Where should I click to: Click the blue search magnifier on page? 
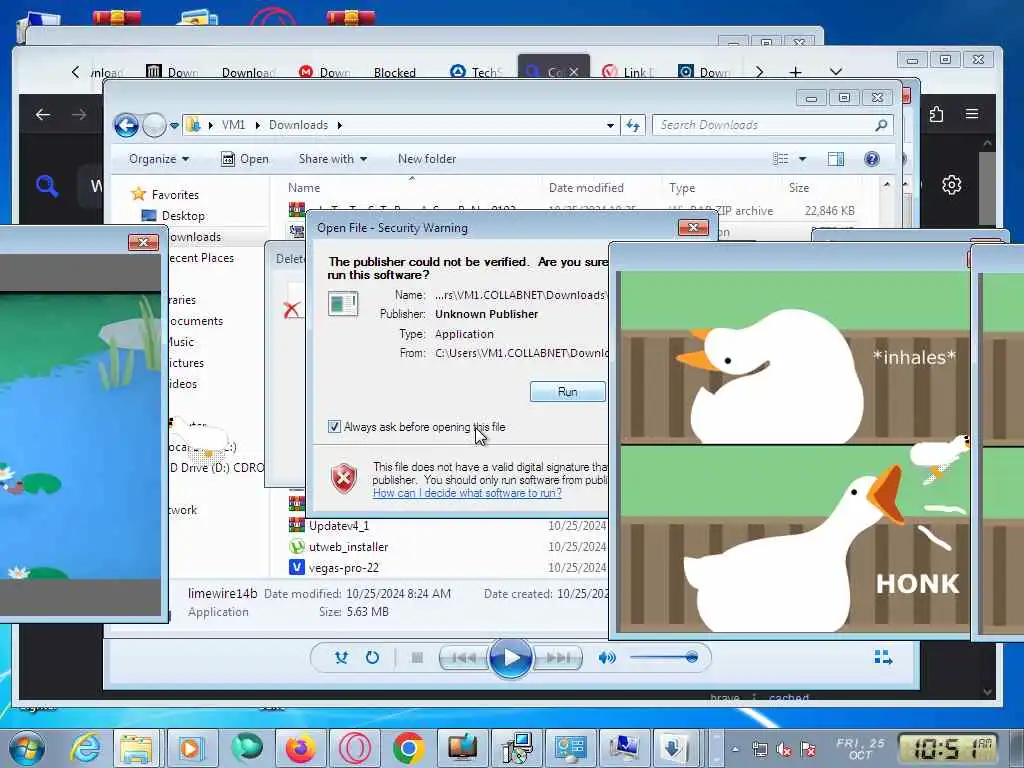pos(46,185)
